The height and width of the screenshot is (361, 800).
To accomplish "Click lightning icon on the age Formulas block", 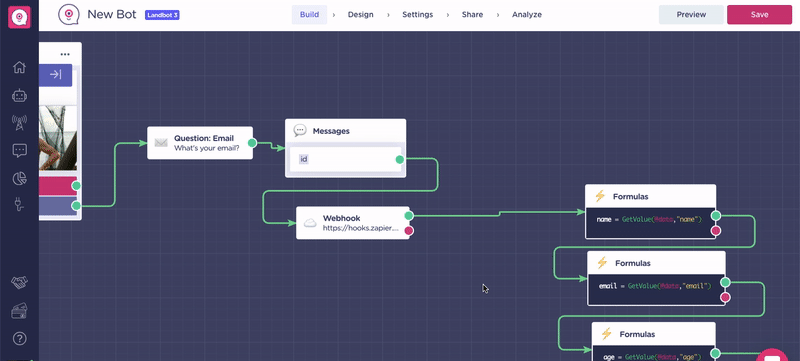I will 606,334.
